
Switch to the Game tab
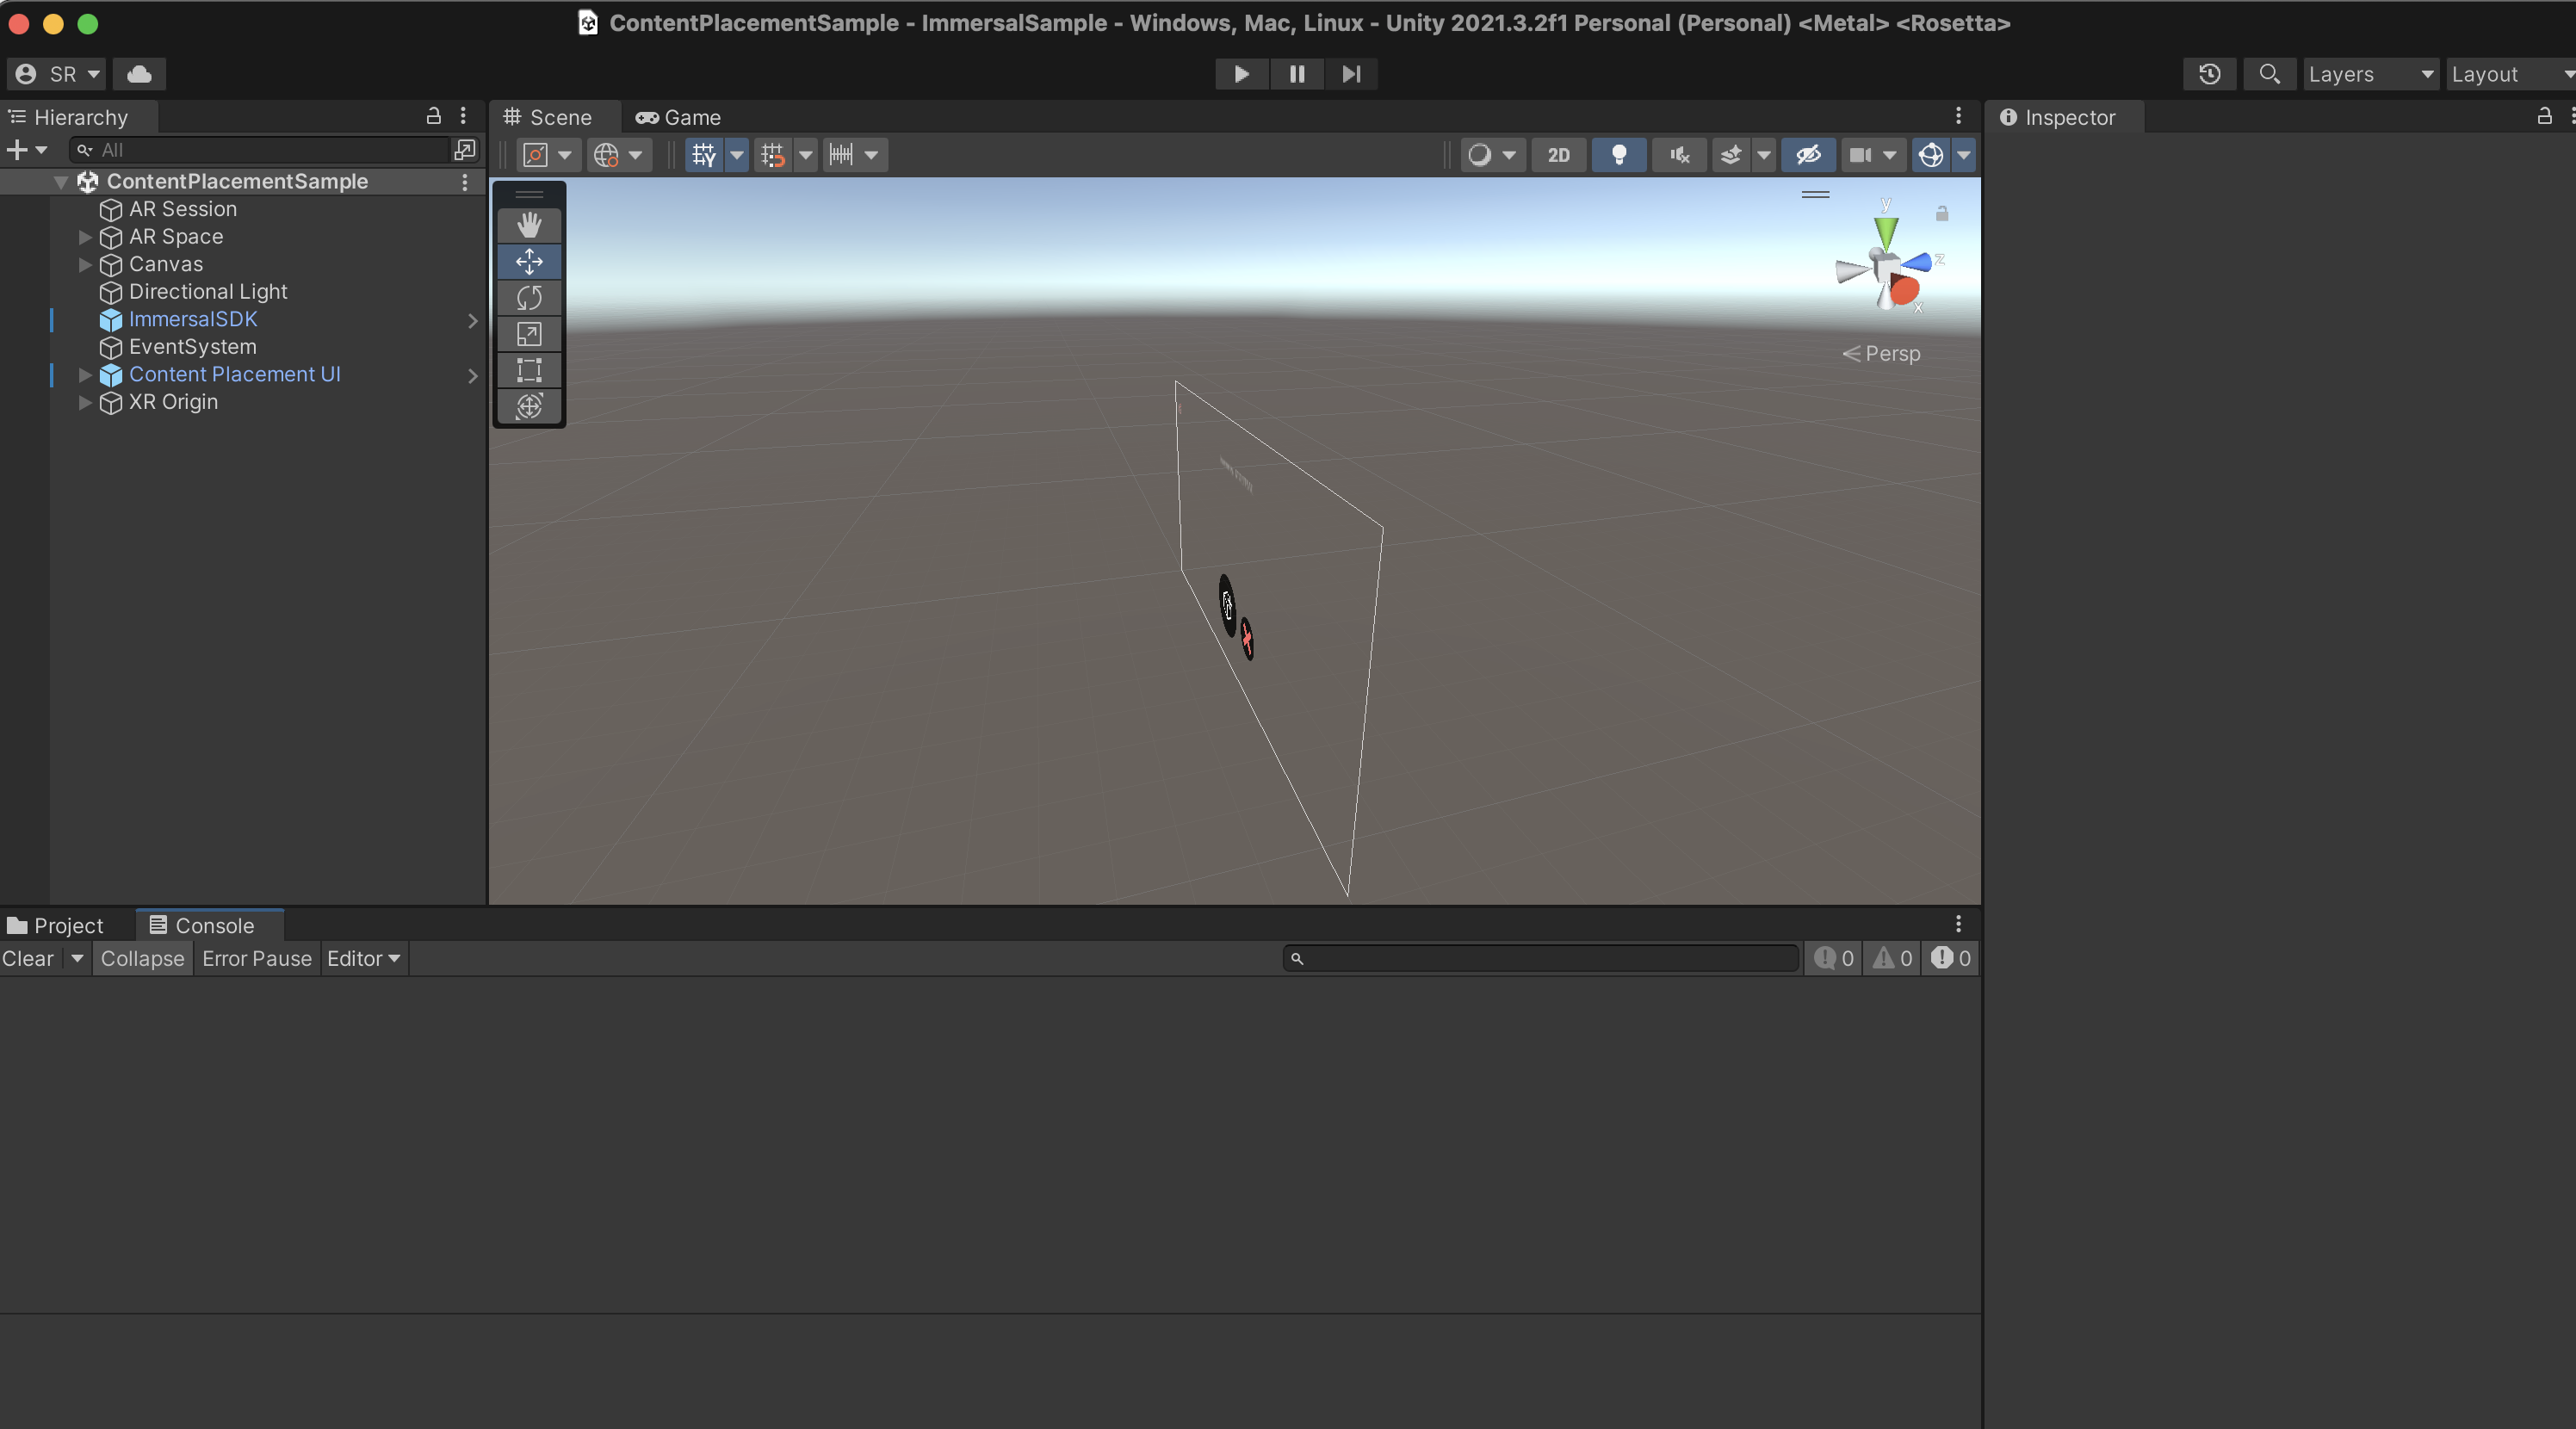click(x=679, y=117)
